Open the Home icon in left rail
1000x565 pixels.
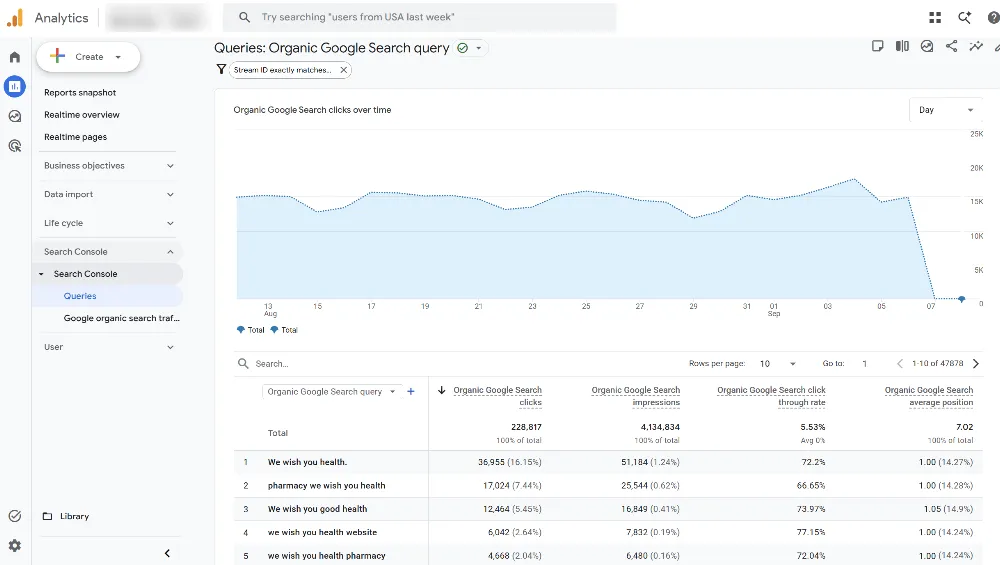point(15,57)
